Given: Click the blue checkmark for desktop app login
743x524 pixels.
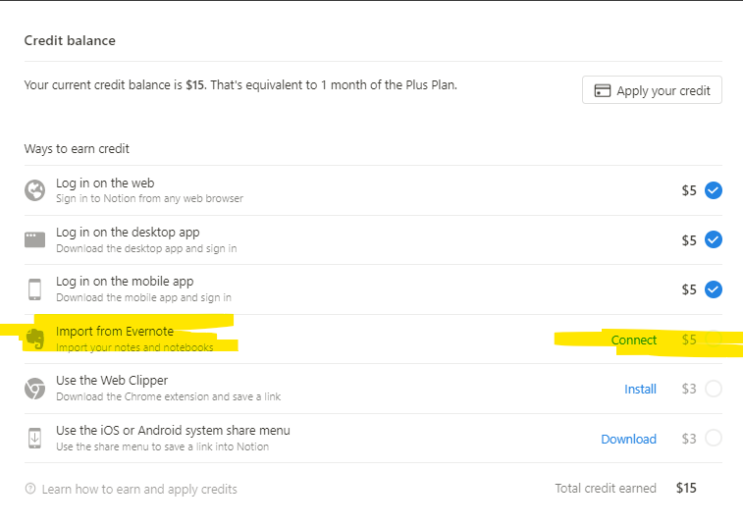Looking at the screenshot, I should click(713, 240).
